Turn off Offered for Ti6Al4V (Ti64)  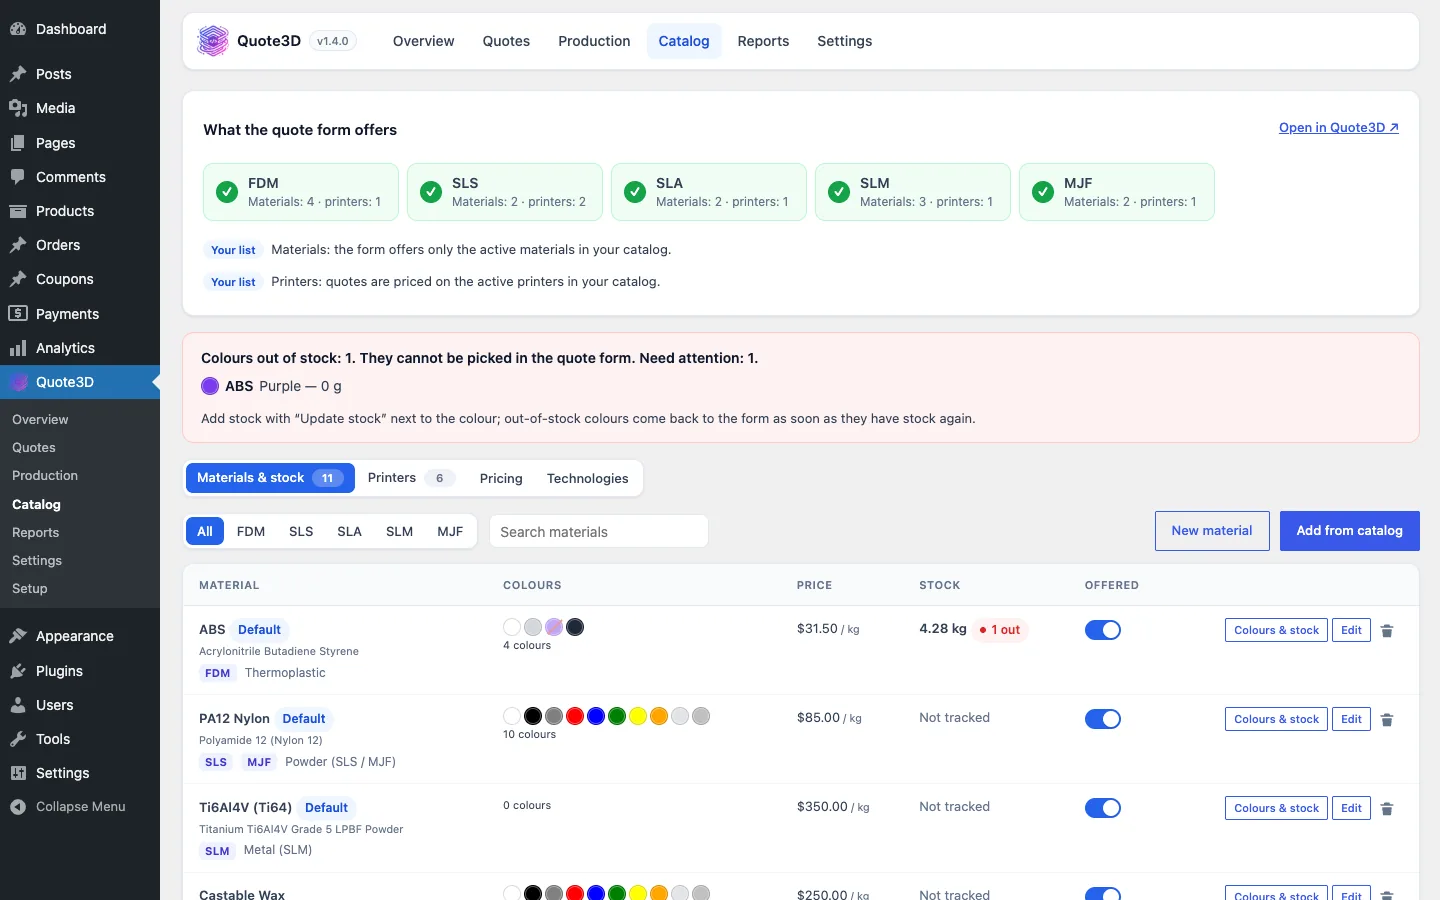(x=1103, y=808)
